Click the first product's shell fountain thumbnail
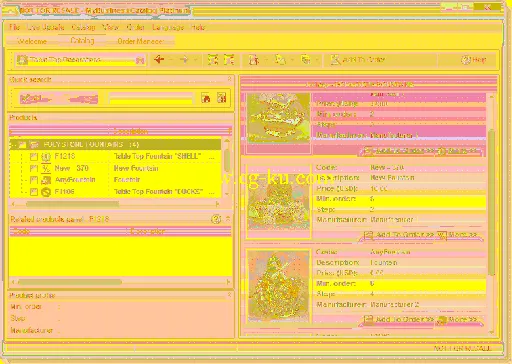This screenshot has width=512, height=364. coord(279,118)
